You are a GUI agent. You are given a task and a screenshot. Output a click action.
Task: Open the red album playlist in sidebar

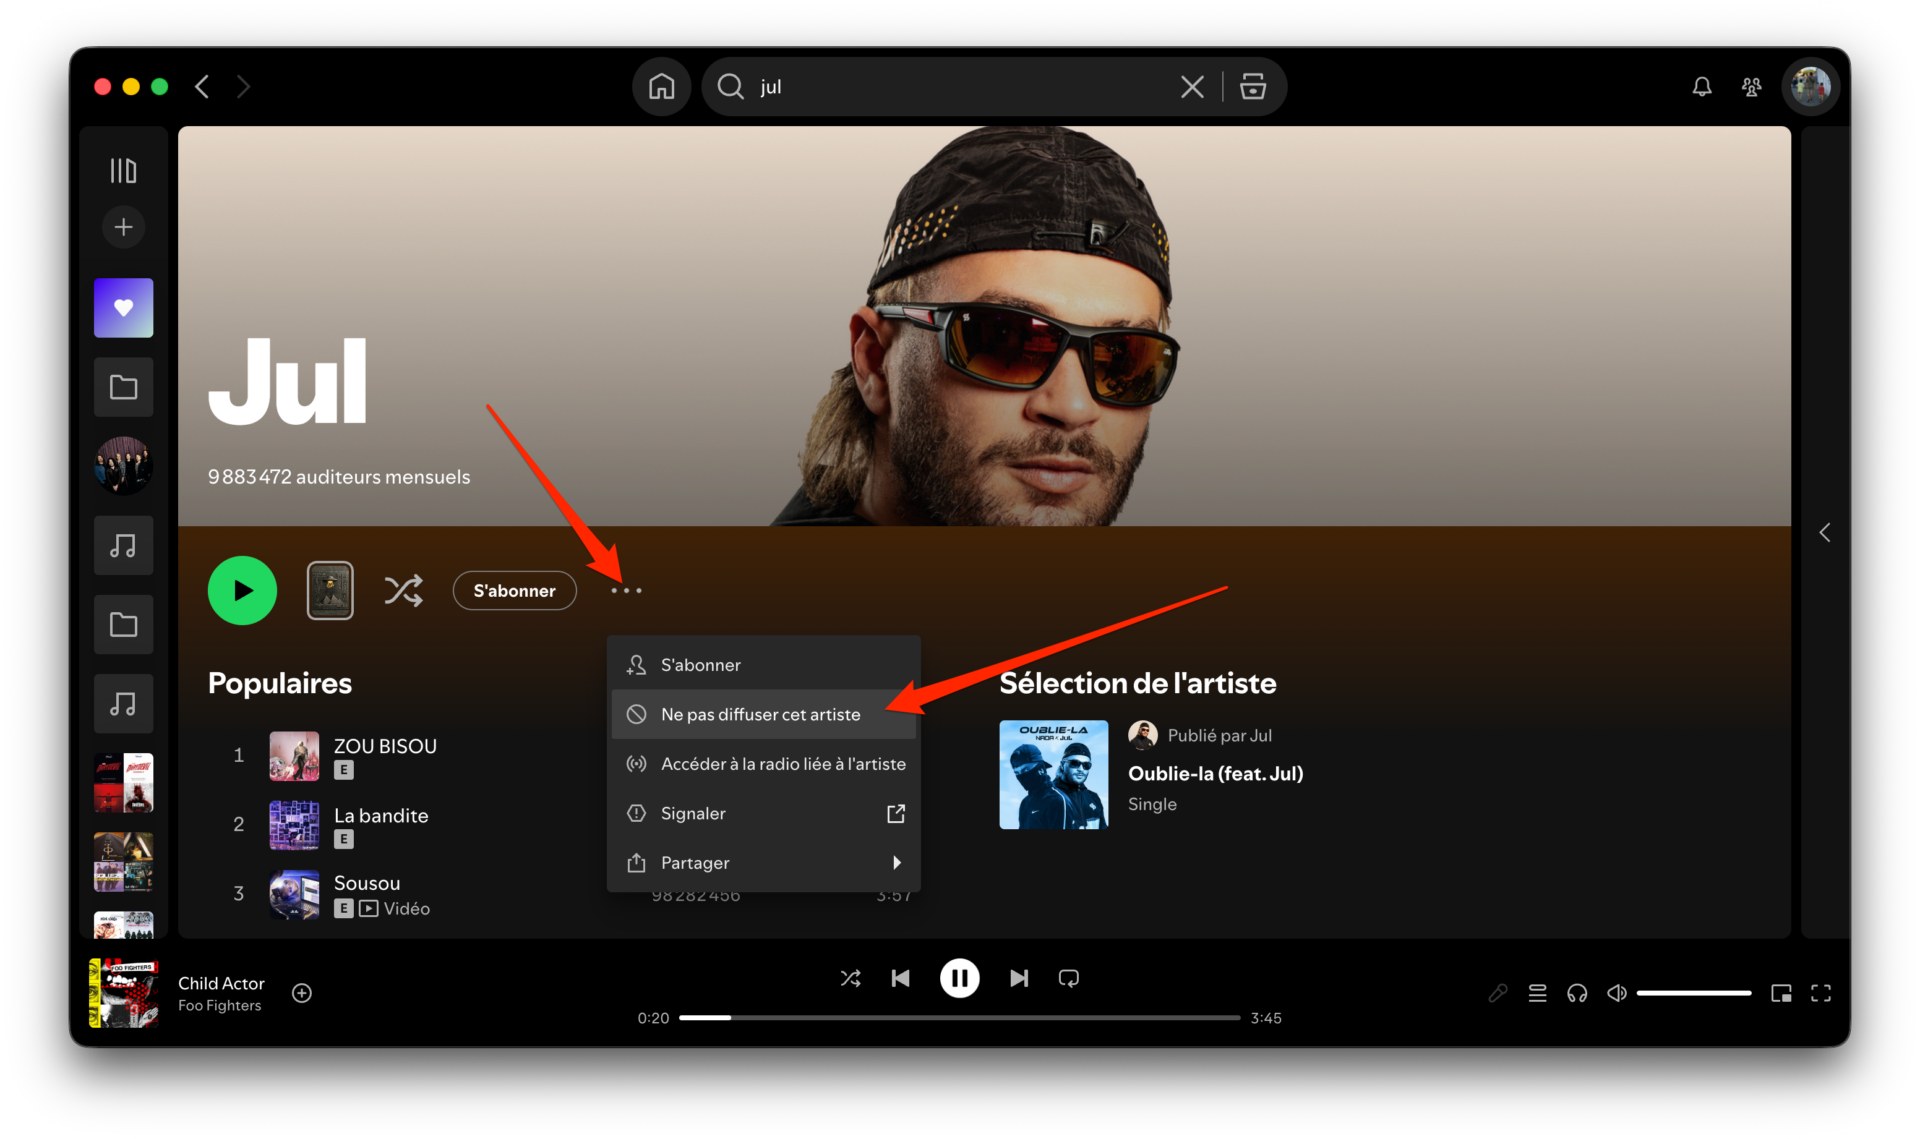pos(123,783)
